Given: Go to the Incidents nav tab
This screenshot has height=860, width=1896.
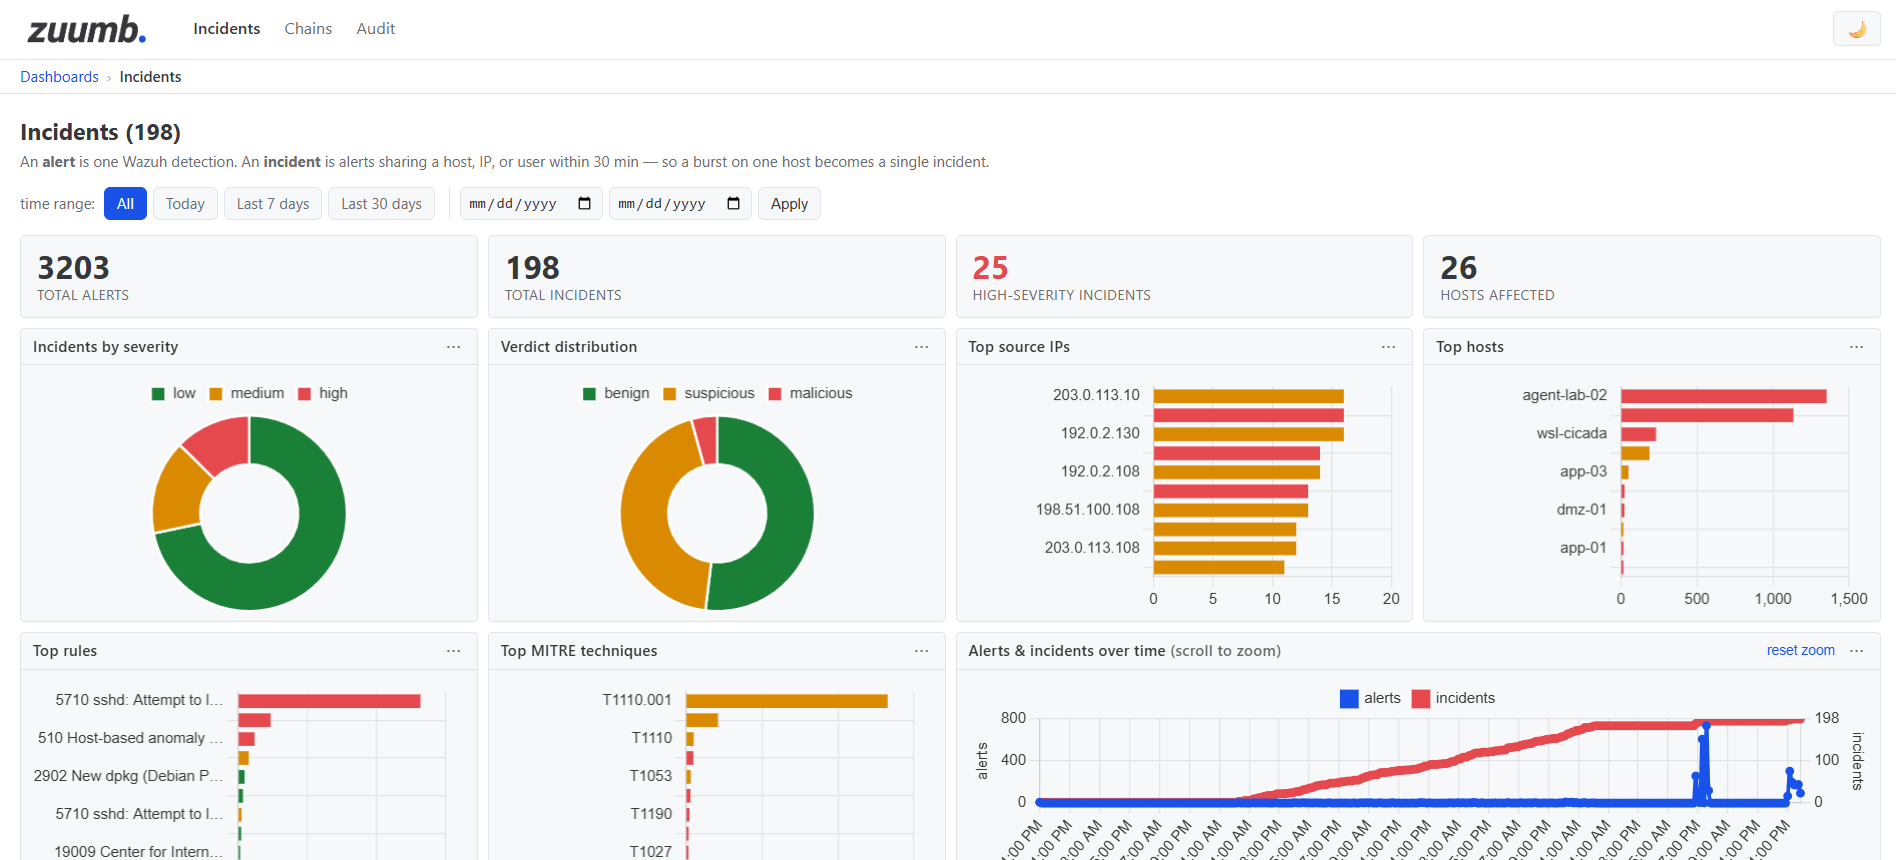Looking at the screenshot, I should [x=227, y=29].
